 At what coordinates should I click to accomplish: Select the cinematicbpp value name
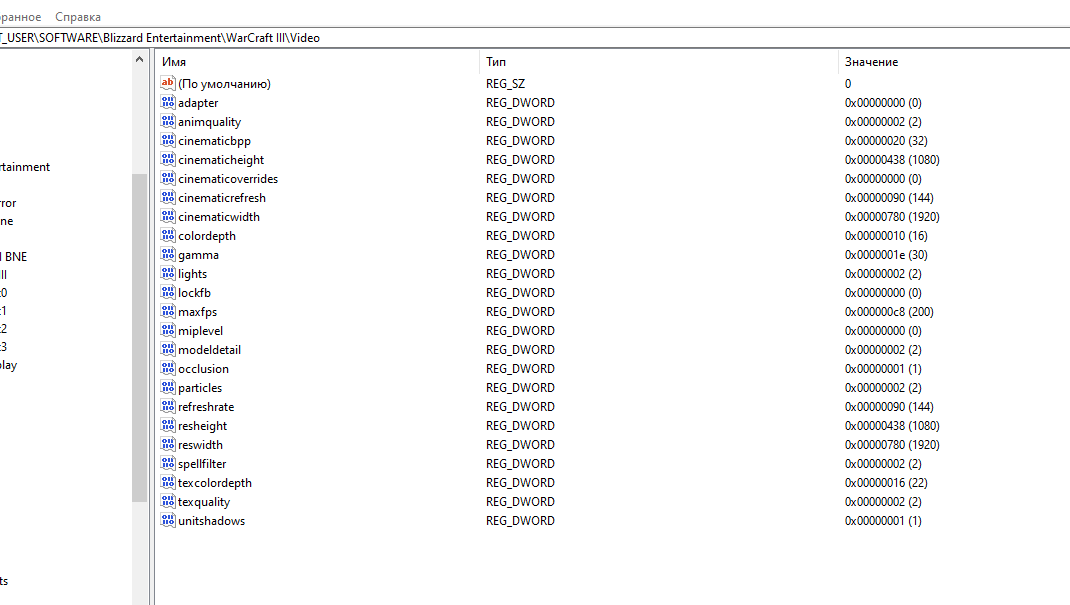point(214,141)
